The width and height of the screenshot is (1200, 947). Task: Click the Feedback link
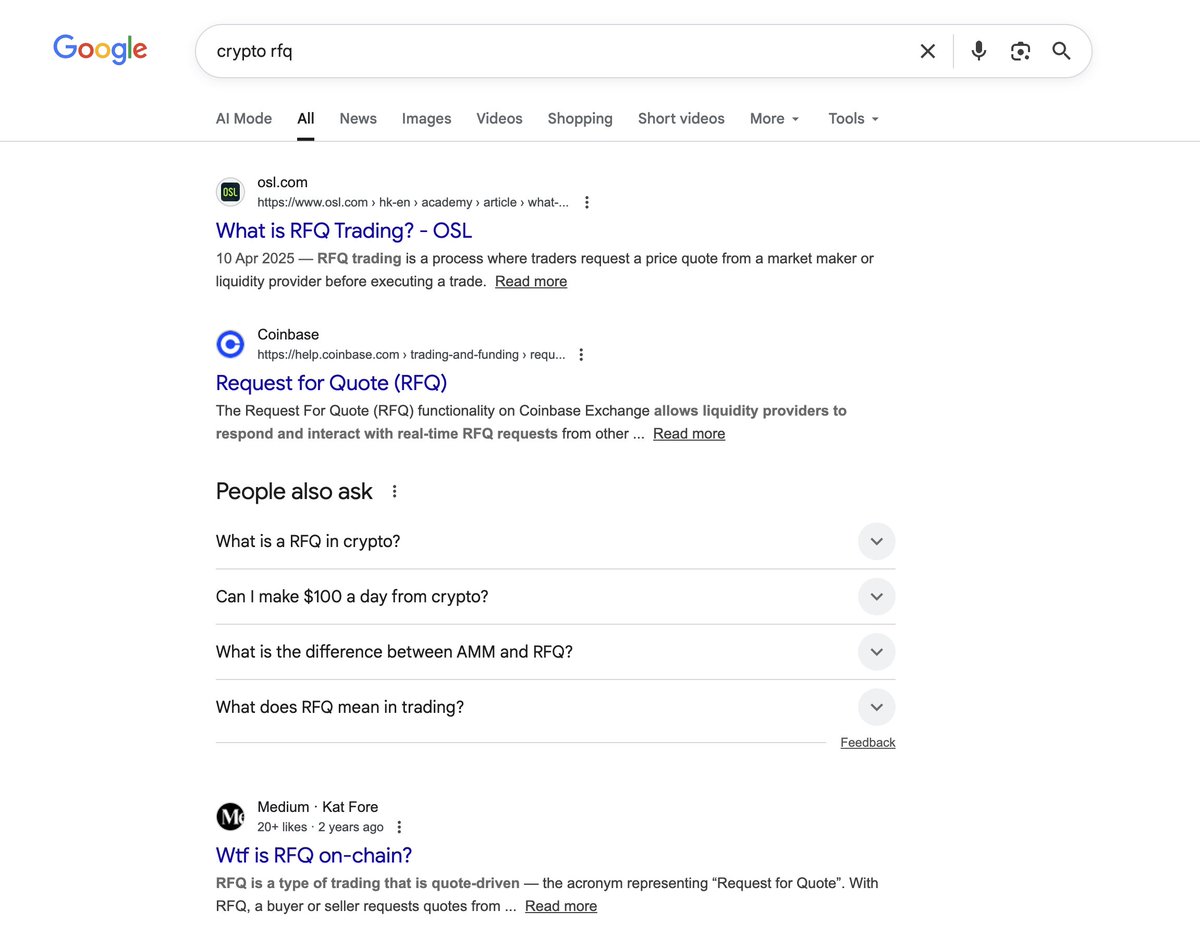click(868, 742)
